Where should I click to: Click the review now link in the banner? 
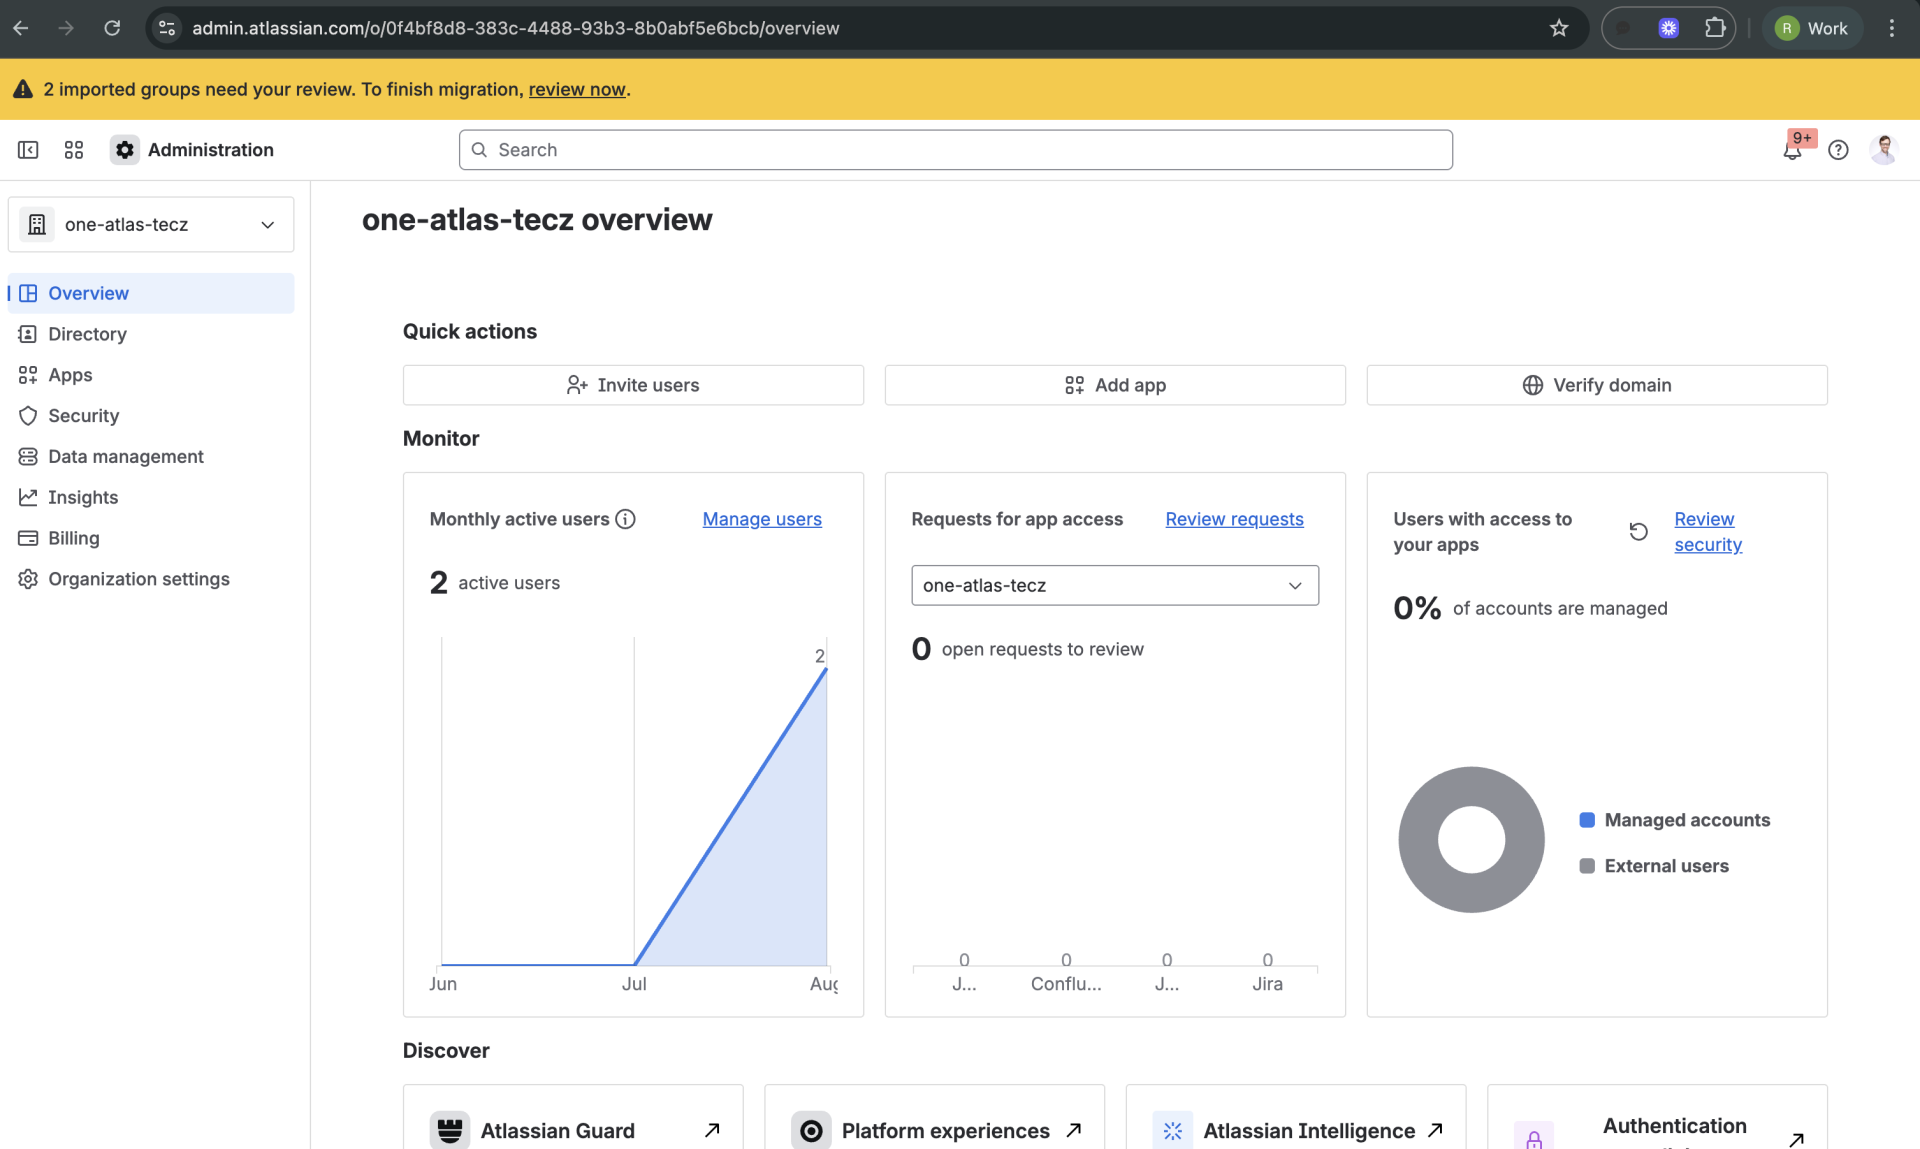pos(576,89)
